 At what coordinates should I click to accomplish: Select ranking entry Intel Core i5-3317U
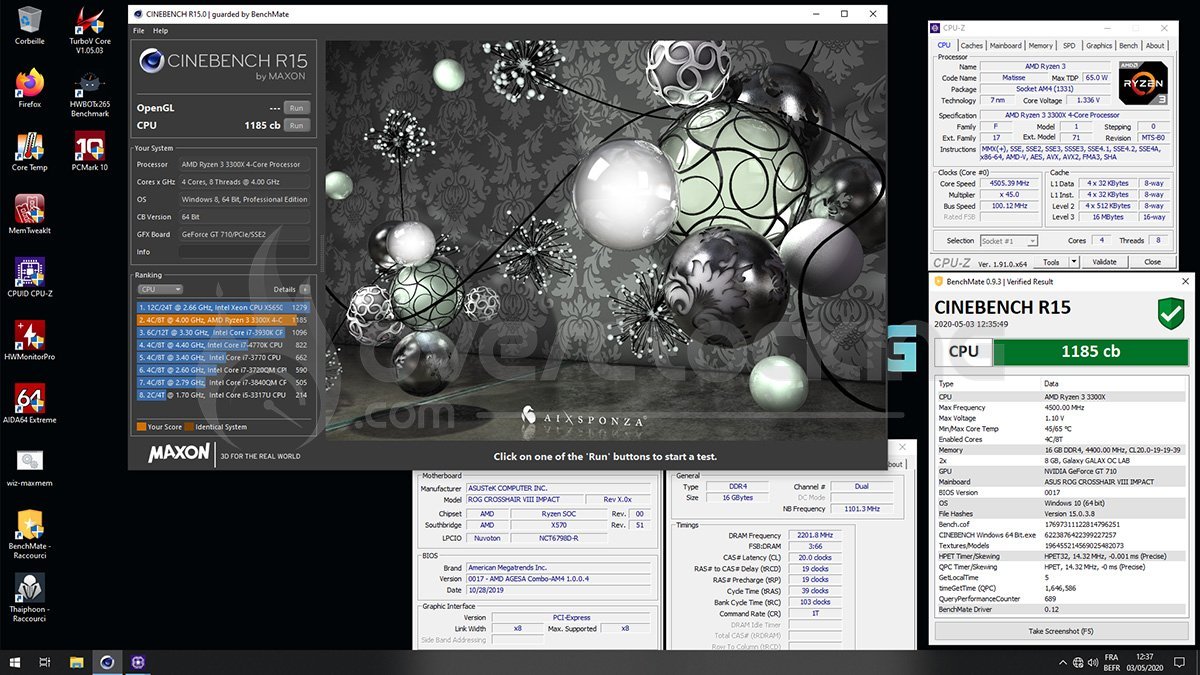point(225,395)
